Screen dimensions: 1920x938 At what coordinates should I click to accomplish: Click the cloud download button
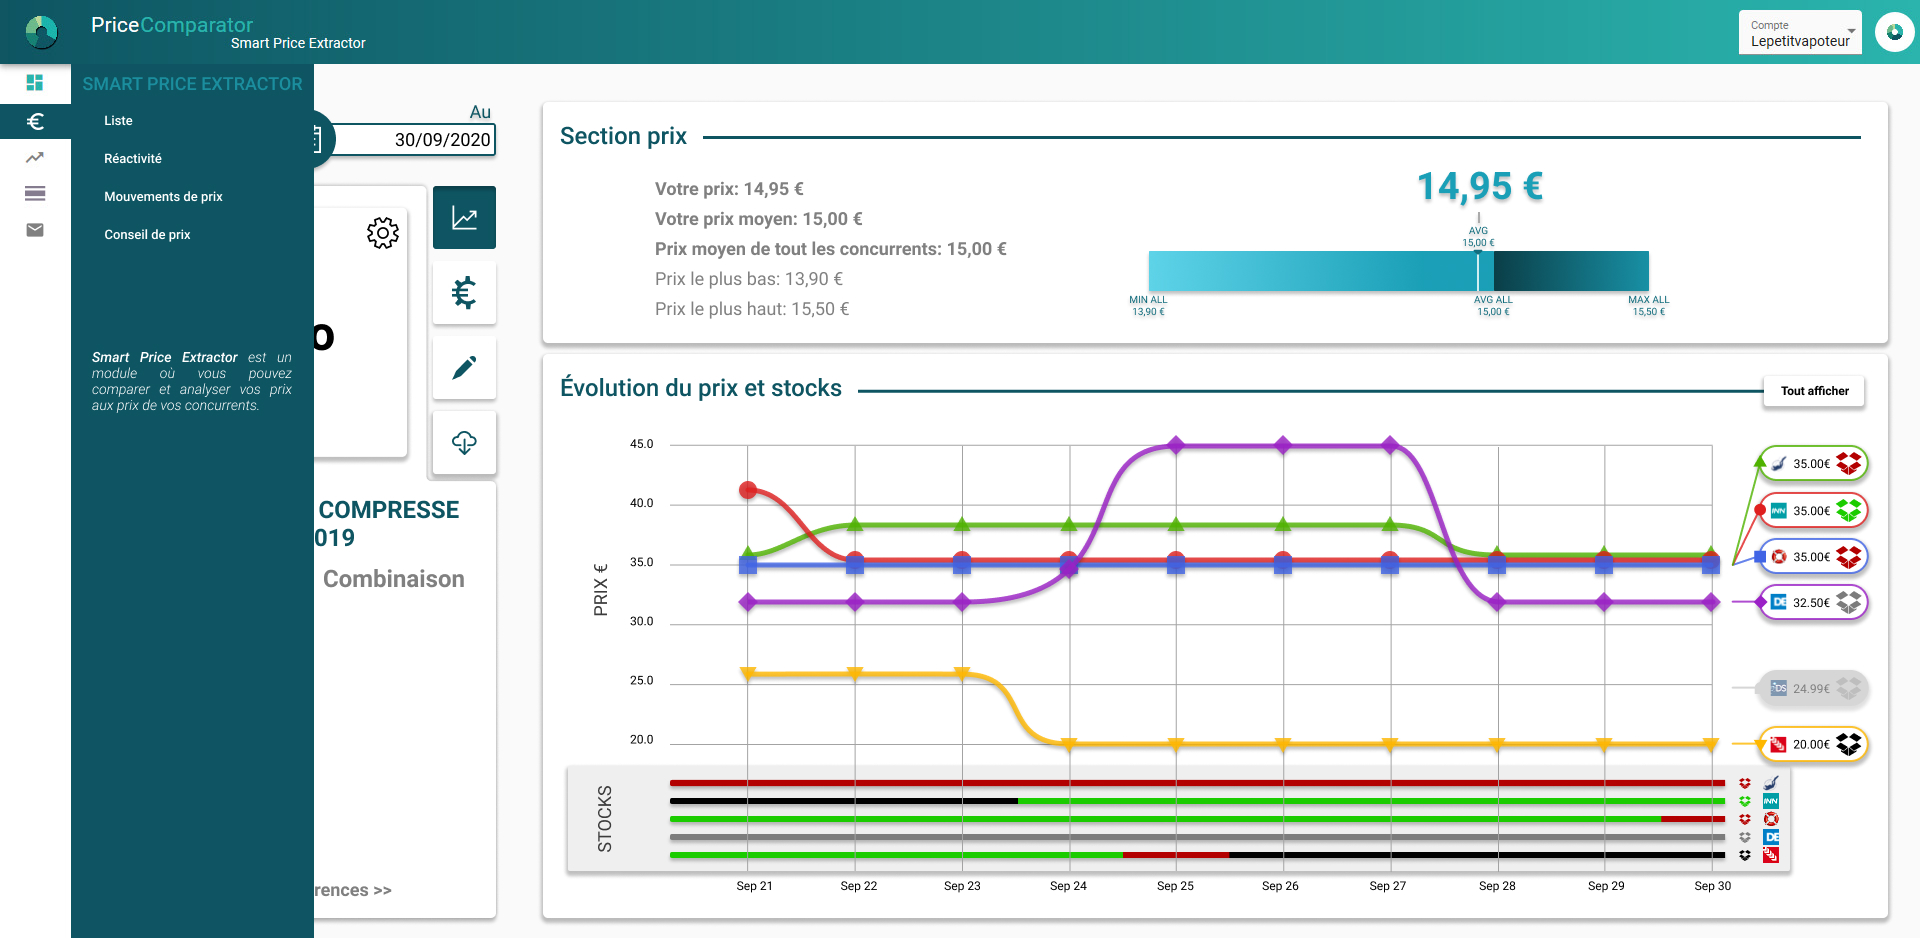[464, 442]
